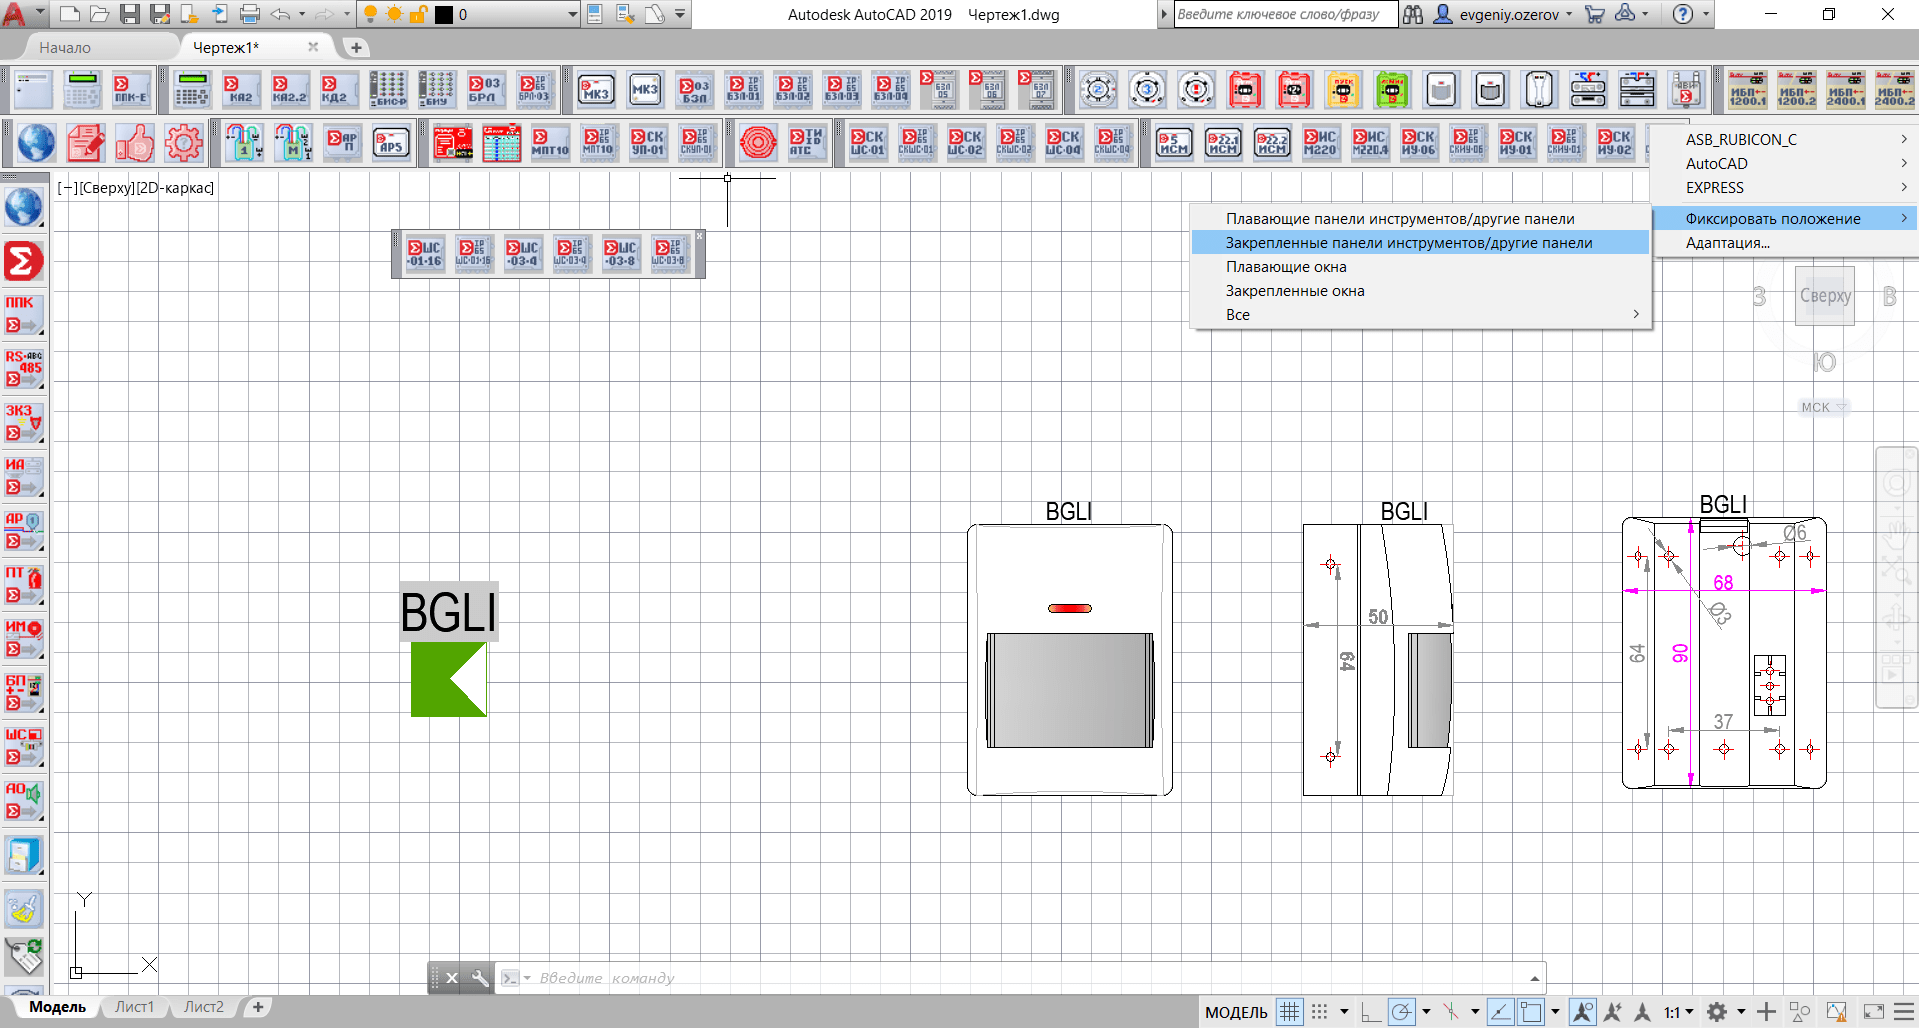Select the thumbs-up toolbar icon
The width and height of the screenshot is (1919, 1028).
coord(135,143)
